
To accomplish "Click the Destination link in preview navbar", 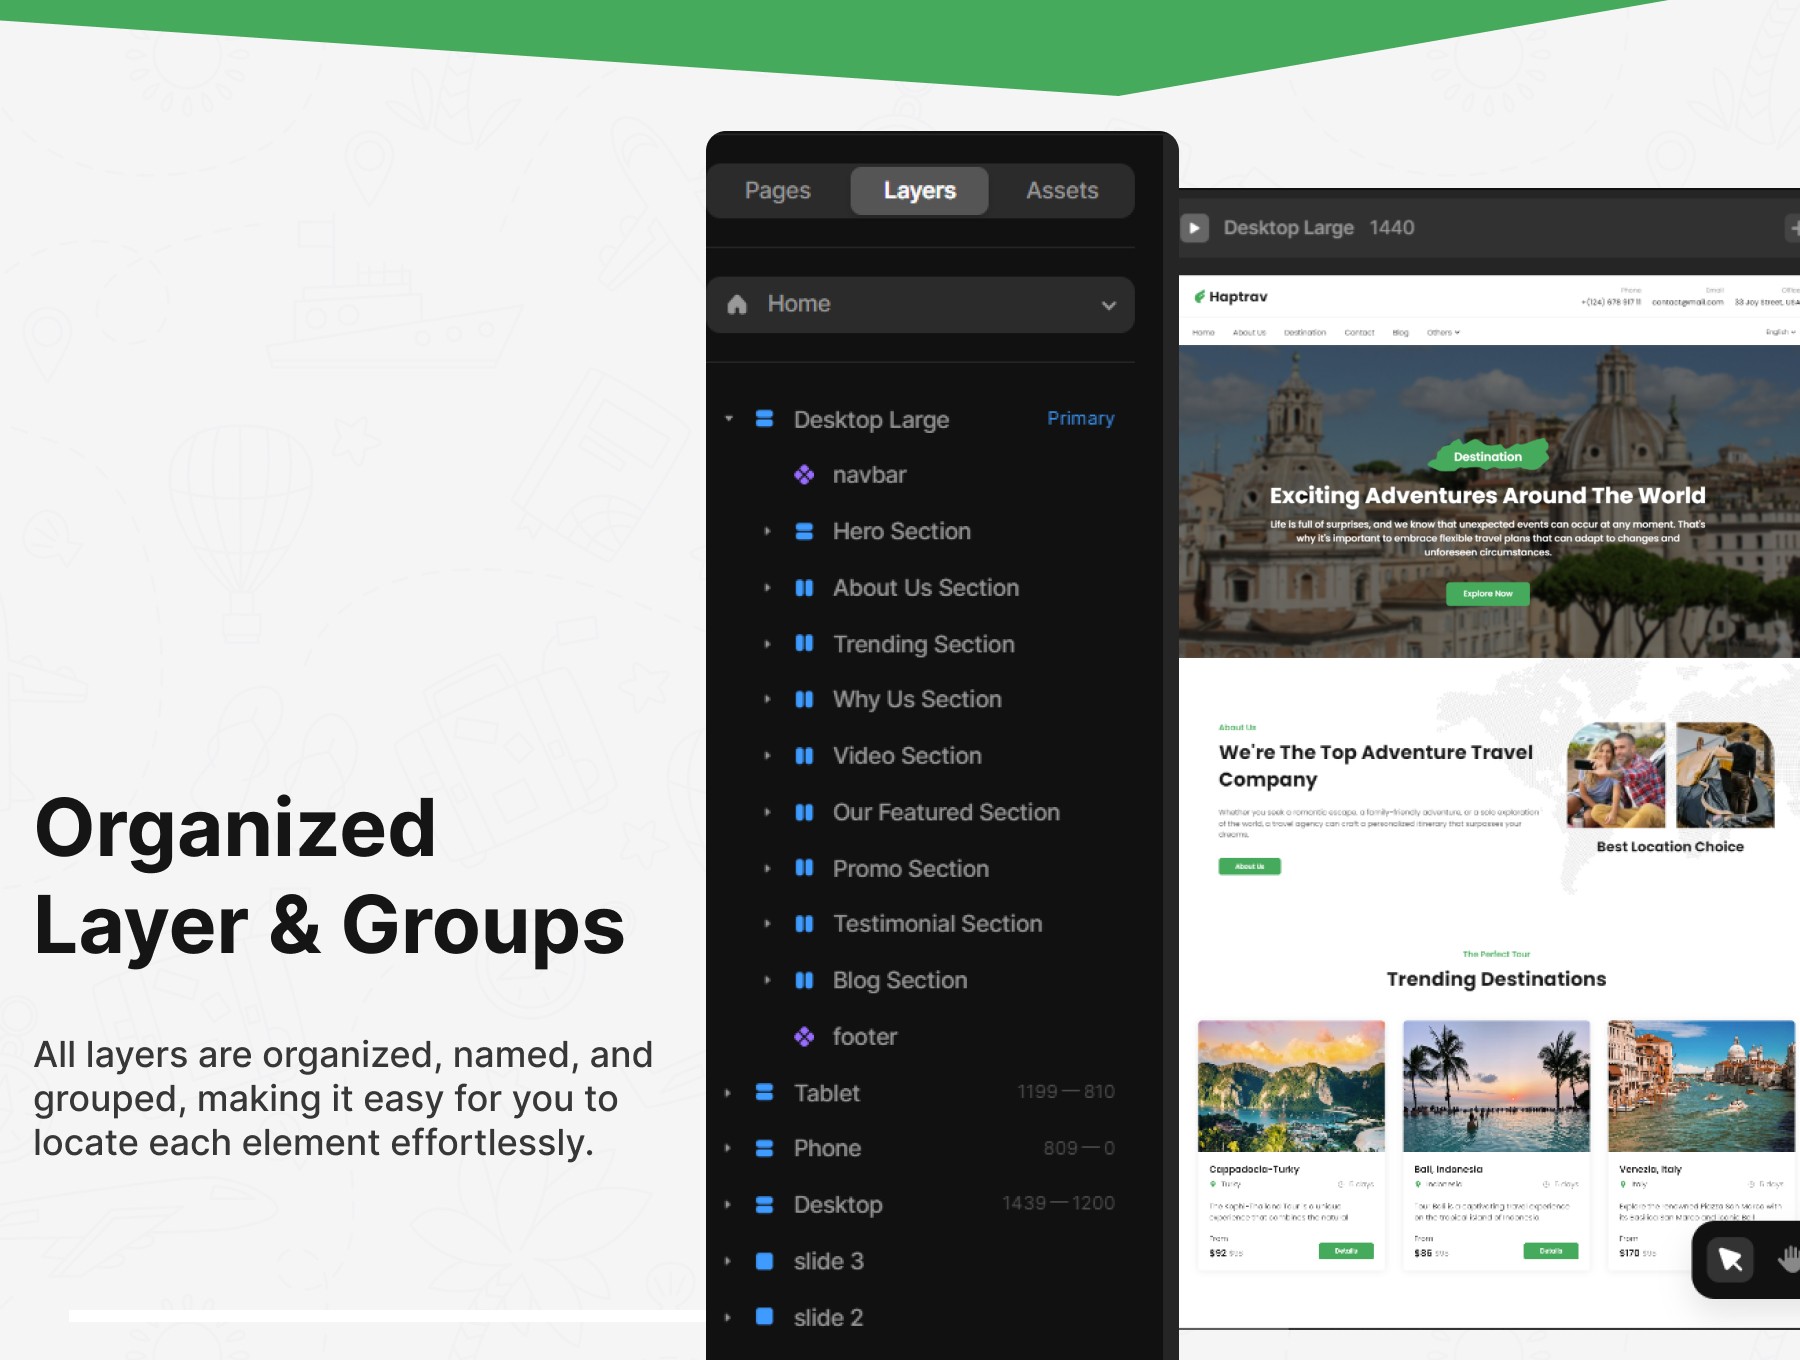I will pos(1305,332).
